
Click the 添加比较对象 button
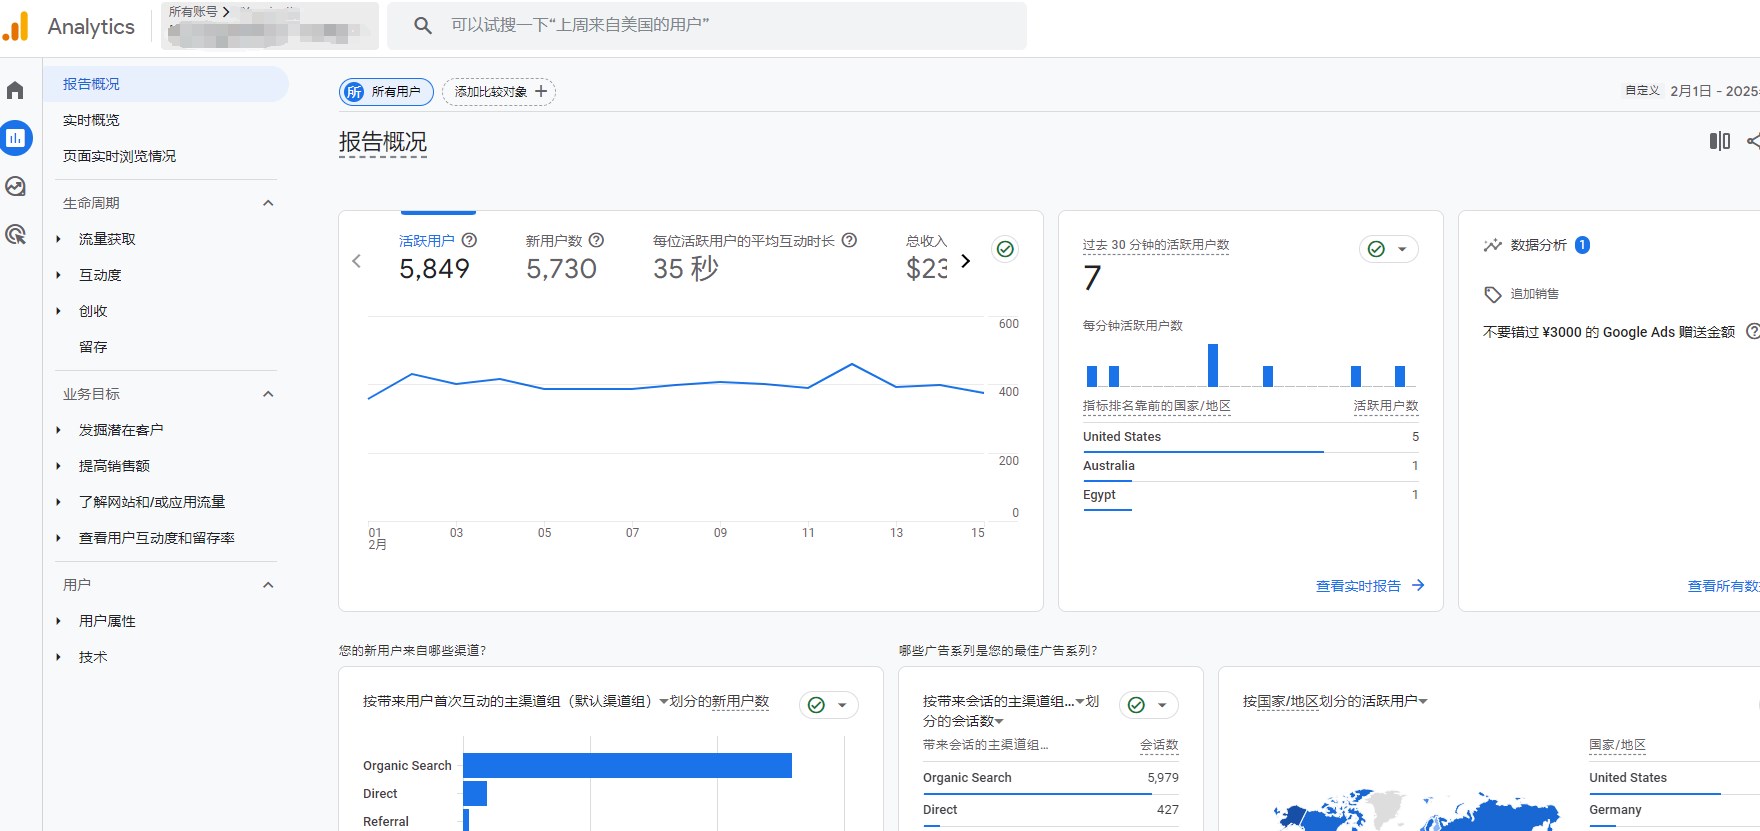(499, 92)
